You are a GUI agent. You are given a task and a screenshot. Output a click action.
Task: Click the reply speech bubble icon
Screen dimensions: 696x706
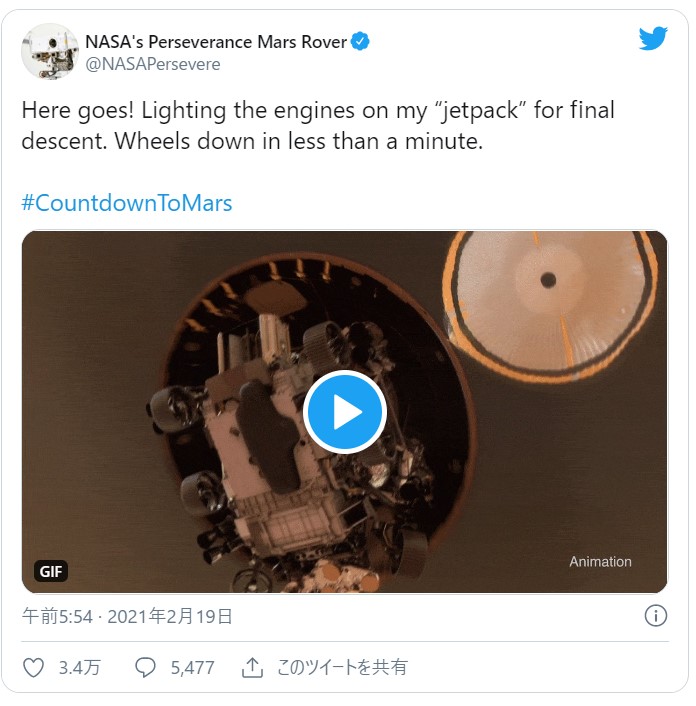(146, 667)
